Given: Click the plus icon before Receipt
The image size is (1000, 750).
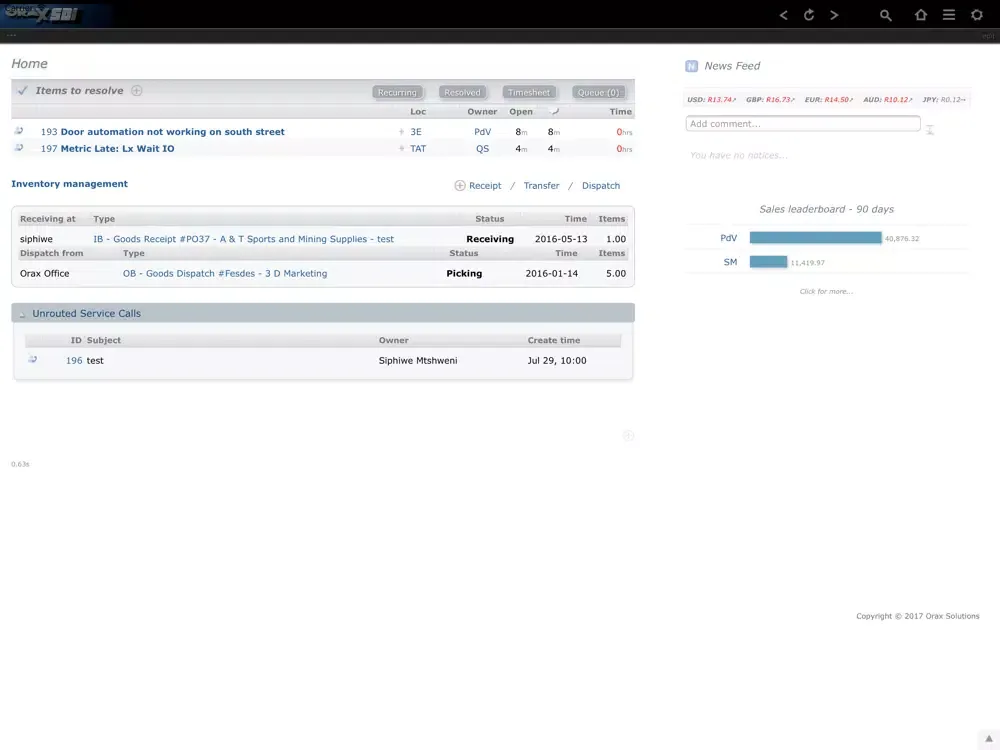Looking at the screenshot, I should click(460, 185).
